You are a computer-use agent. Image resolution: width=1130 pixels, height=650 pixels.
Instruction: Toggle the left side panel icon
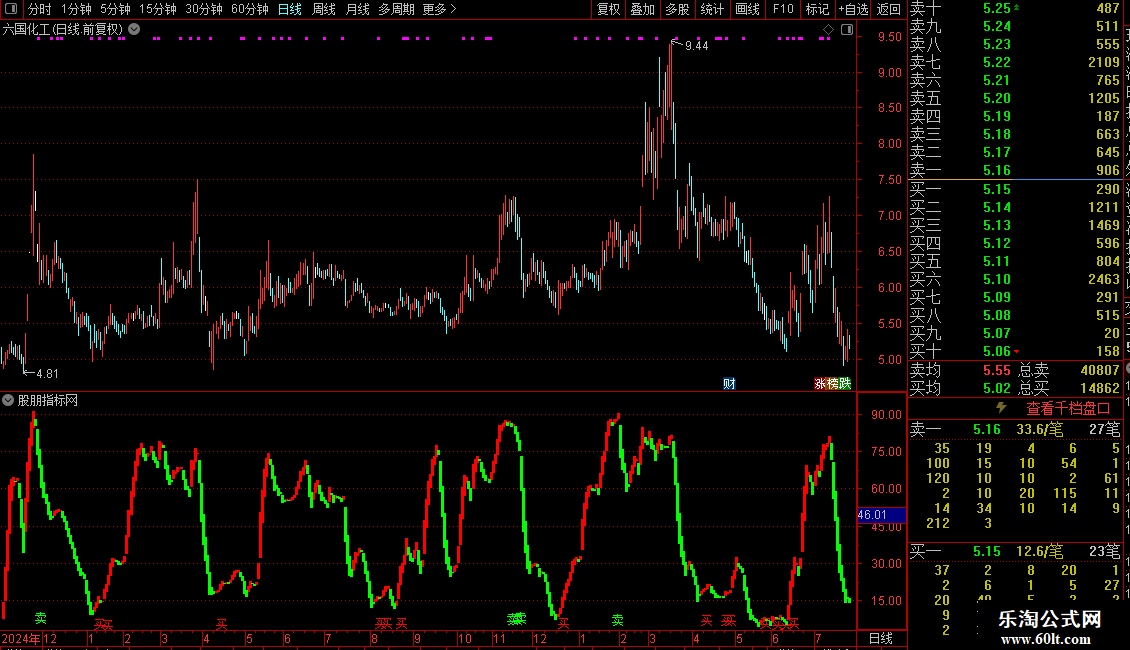(11, 9)
